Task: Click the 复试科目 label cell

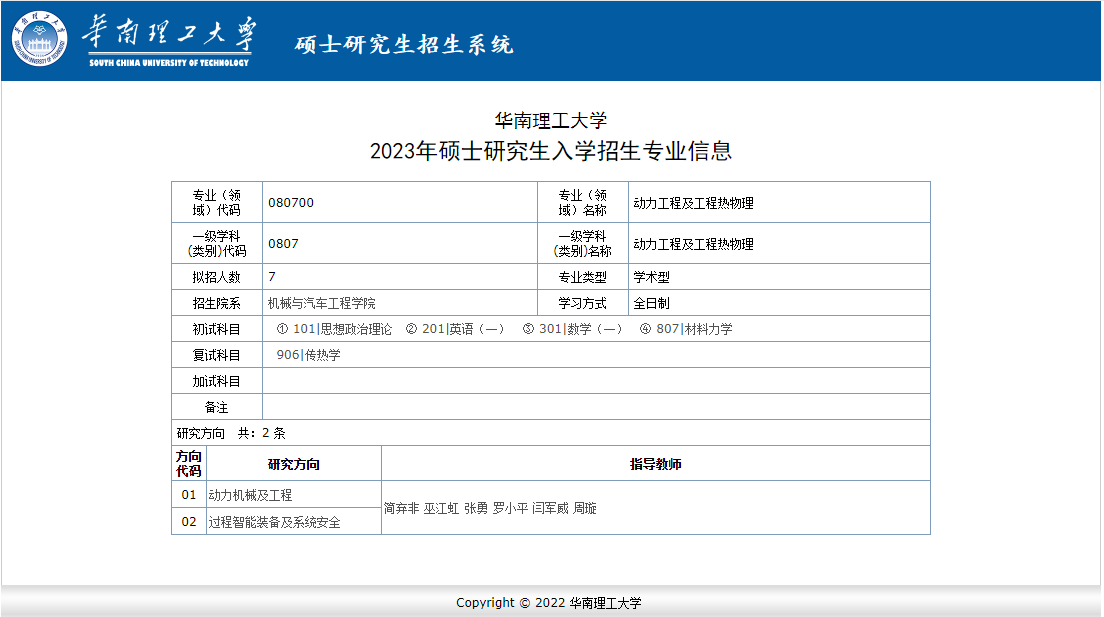Action: click(x=217, y=355)
